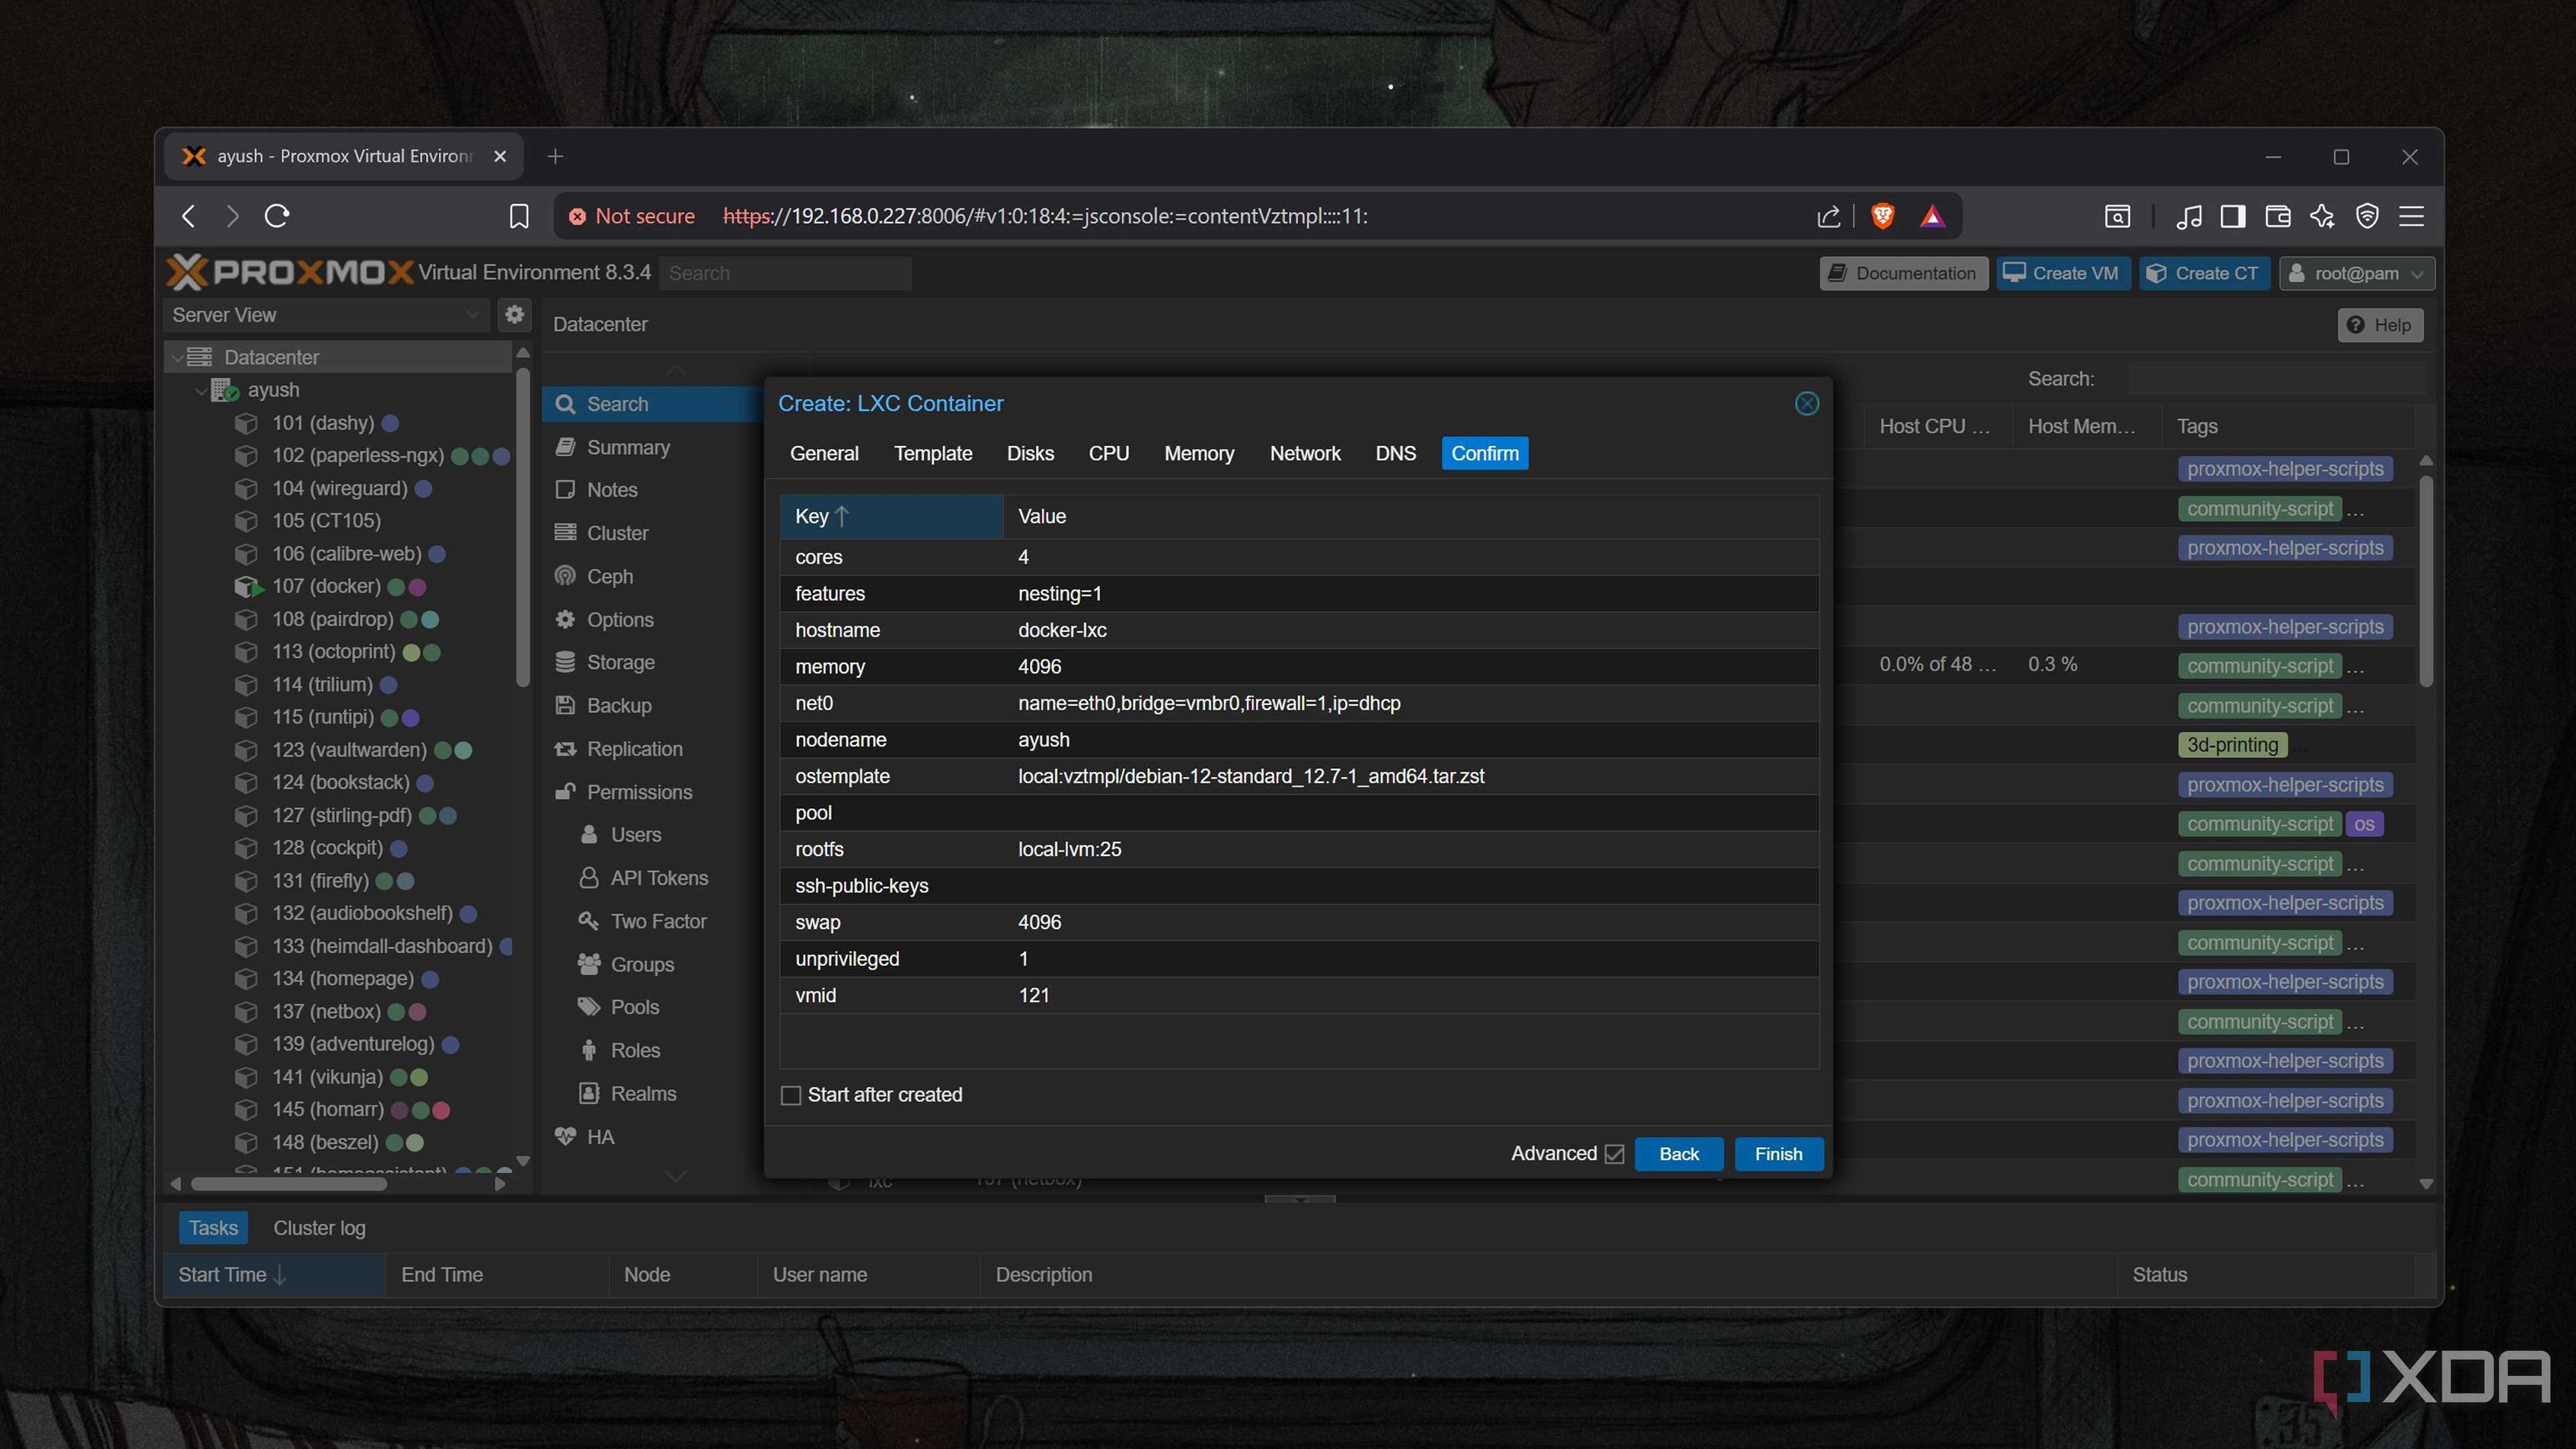Uncheck the Advanced checkbox
The image size is (2576, 1449).
[x=1614, y=1154]
